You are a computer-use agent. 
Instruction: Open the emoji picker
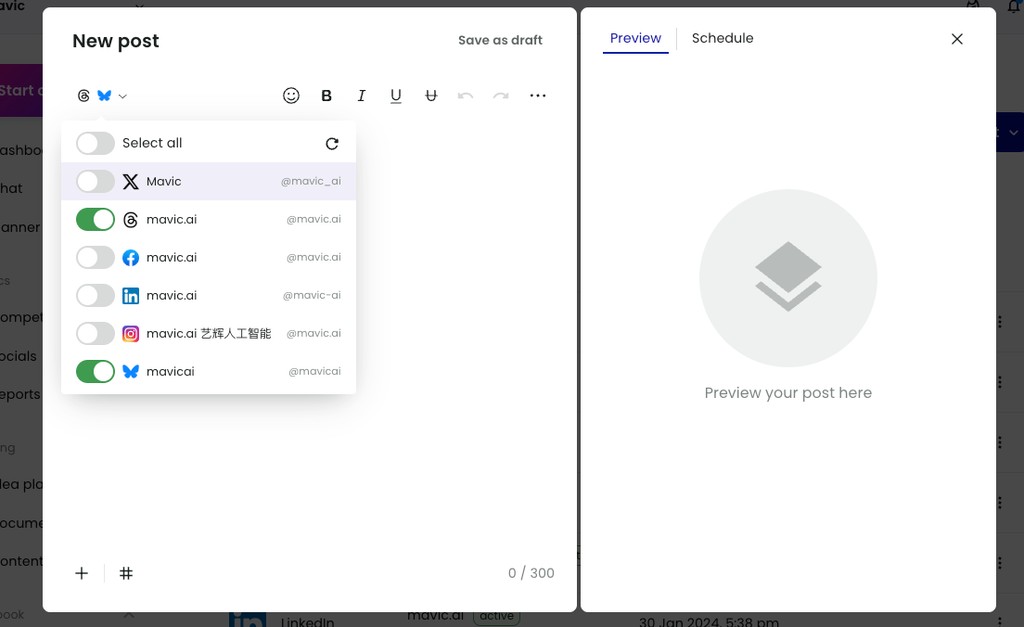(291, 95)
